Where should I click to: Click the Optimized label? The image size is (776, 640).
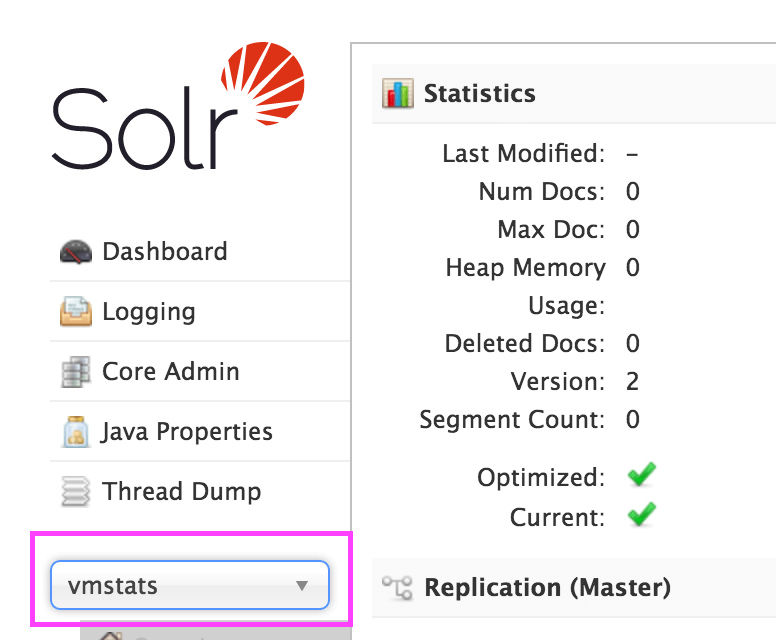point(541,478)
